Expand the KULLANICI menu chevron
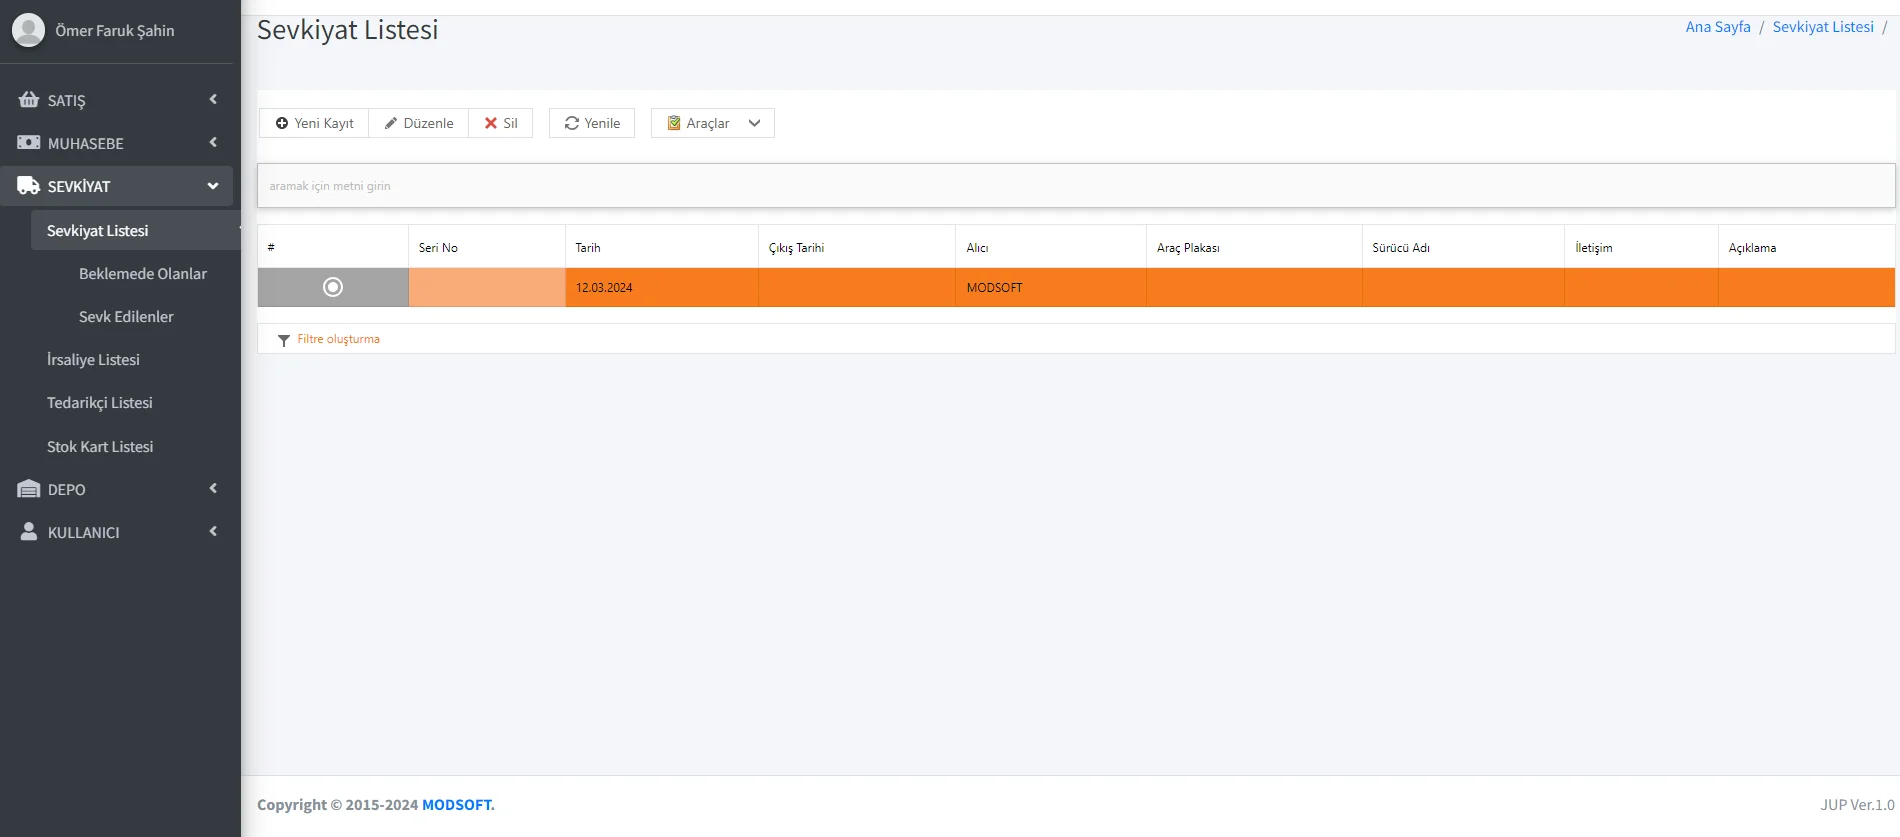The image size is (1900, 837). pos(213,531)
